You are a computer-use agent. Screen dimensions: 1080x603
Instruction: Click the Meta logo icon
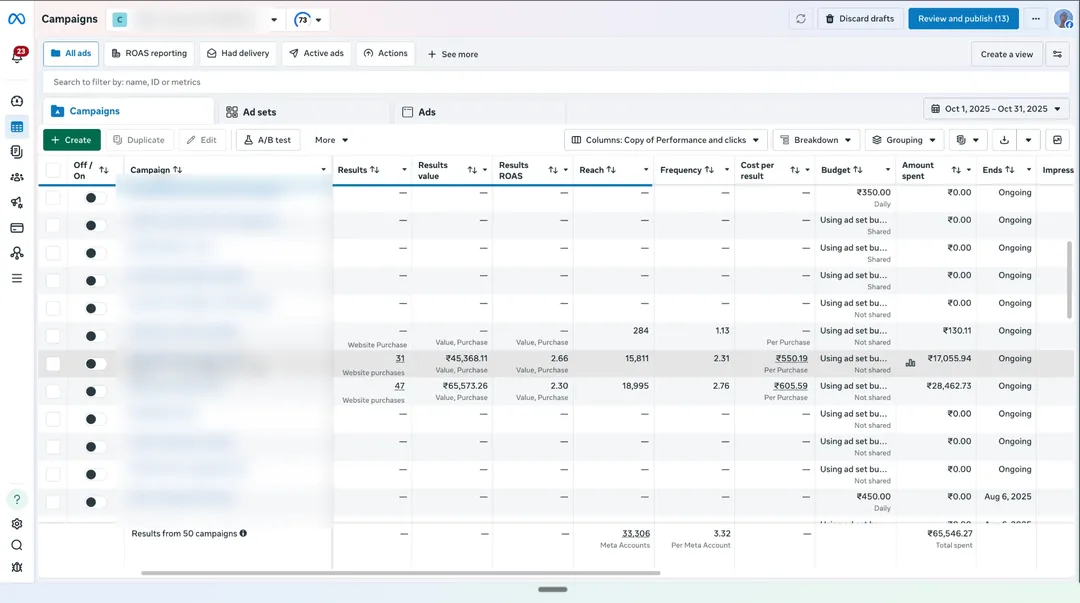click(17, 19)
